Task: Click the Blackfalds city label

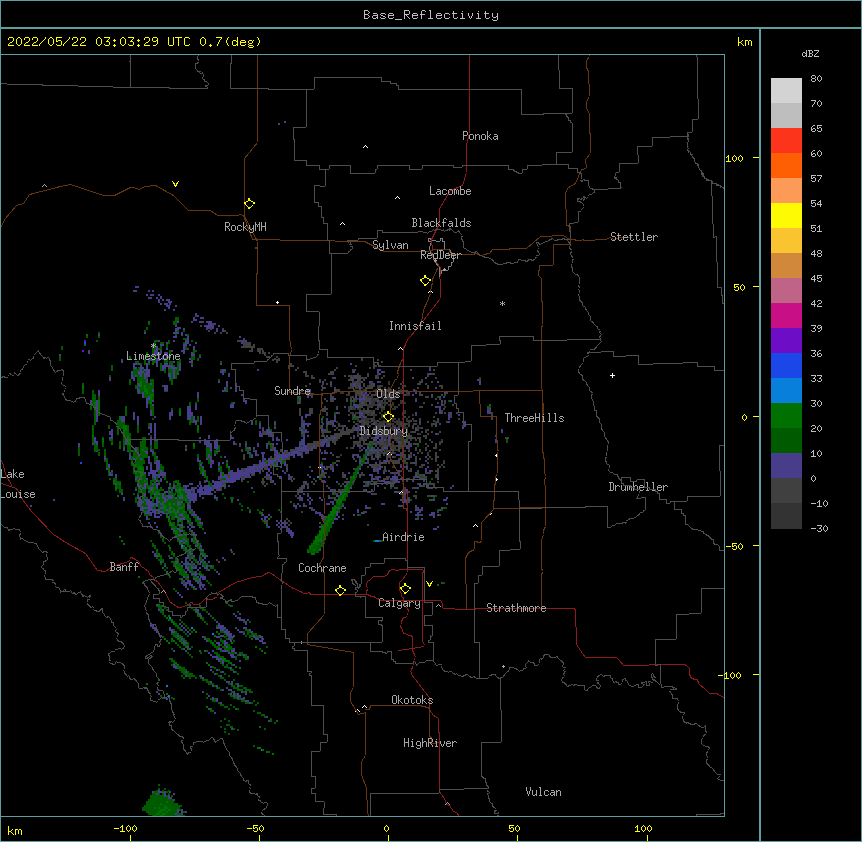Action: 441,223
